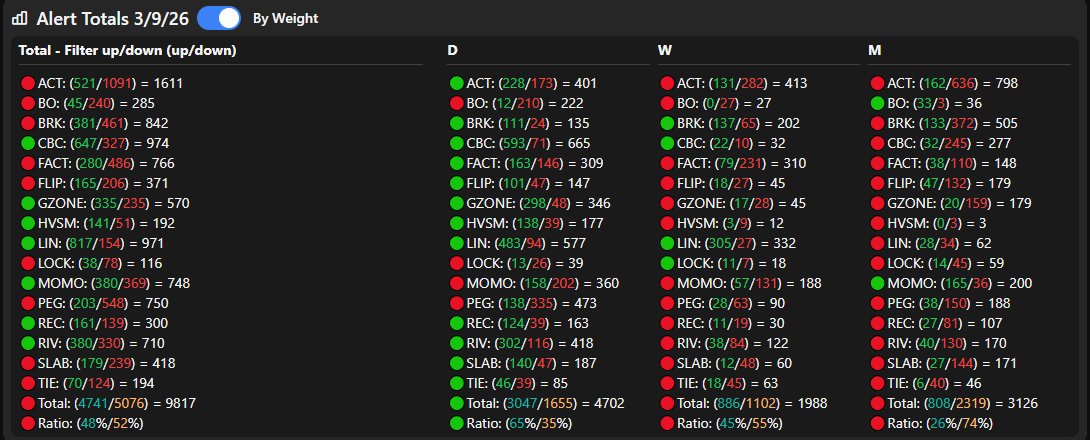Image resolution: width=1090 pixels, height=440 pixels.
Task: Click red dot beside Total = 1988
Action: pos(667,404)
